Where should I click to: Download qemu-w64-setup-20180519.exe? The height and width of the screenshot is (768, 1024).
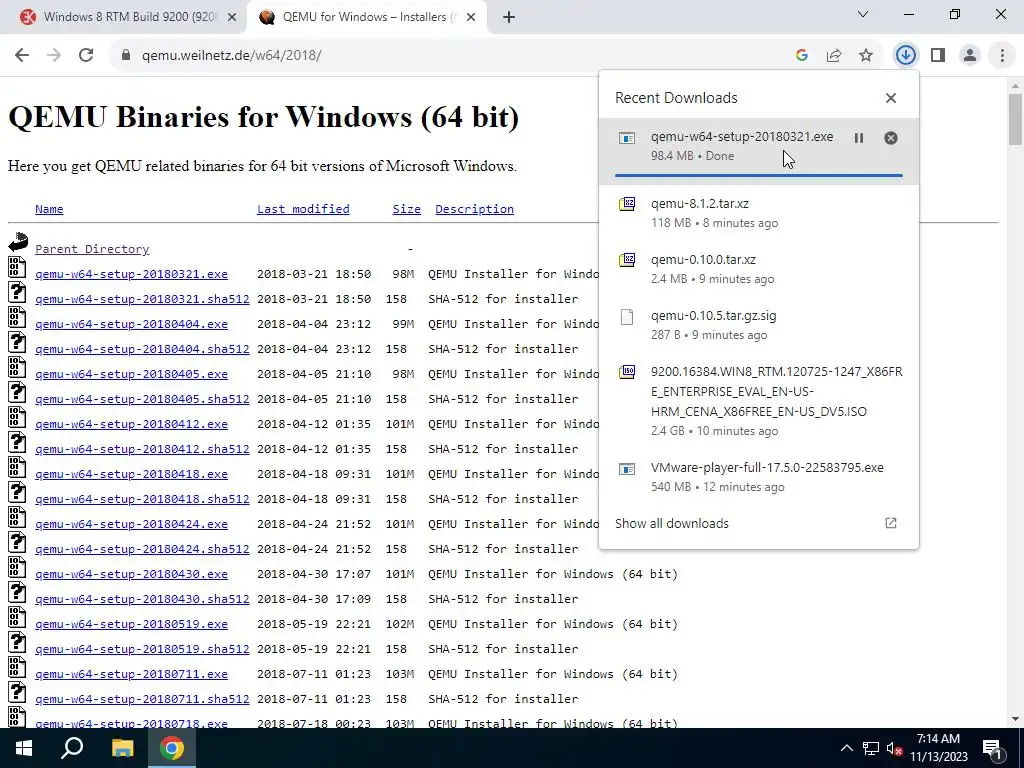131,624
